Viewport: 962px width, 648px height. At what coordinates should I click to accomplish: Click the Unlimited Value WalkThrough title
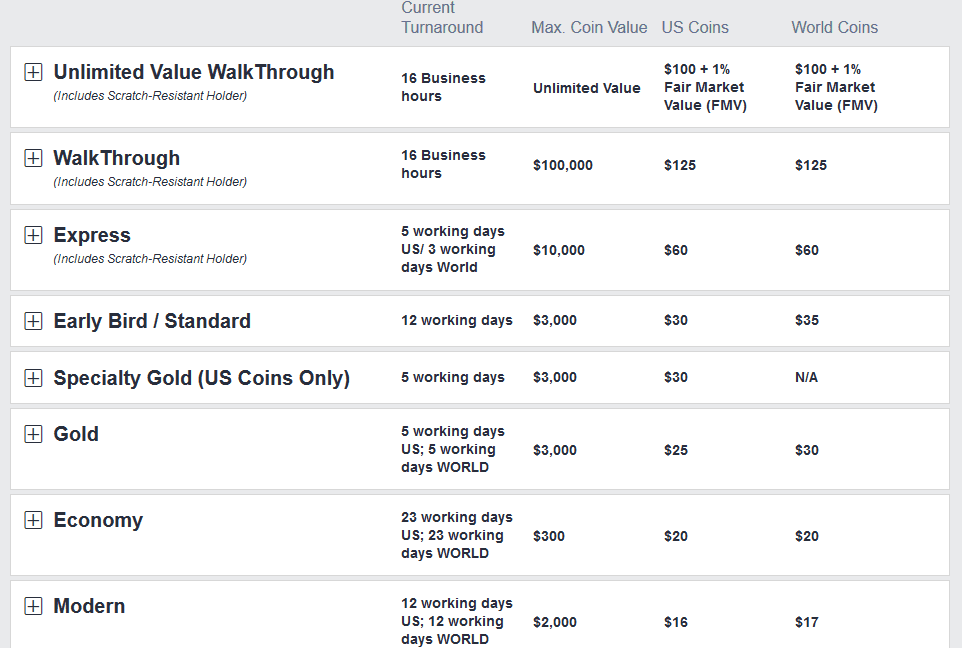click(x=194, y=72)
